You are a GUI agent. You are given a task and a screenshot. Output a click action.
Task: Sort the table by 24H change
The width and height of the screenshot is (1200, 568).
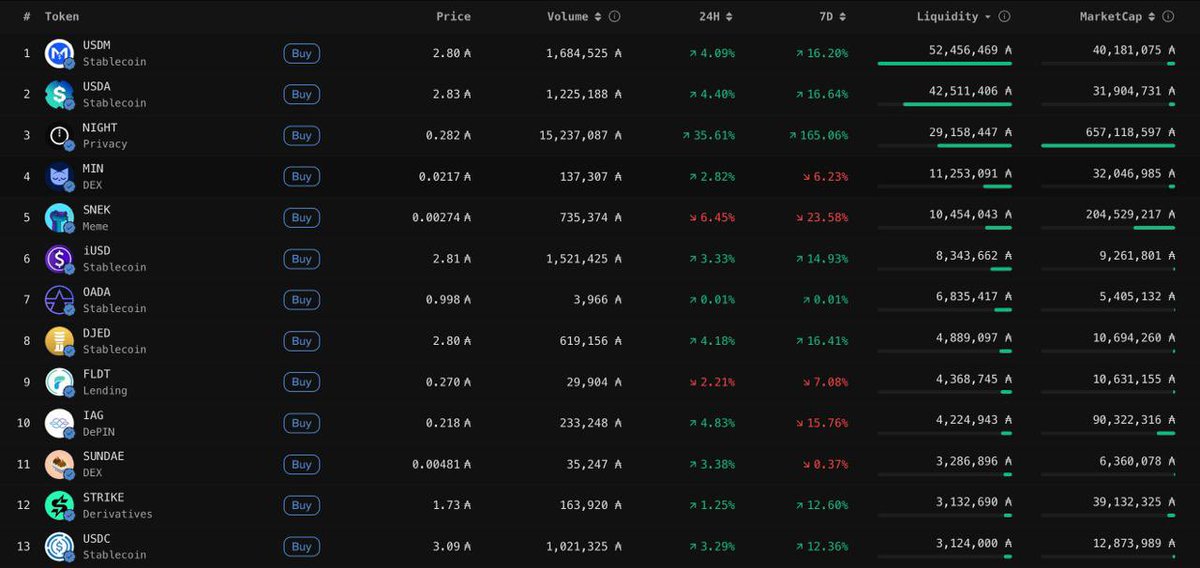tap(716, 17)
